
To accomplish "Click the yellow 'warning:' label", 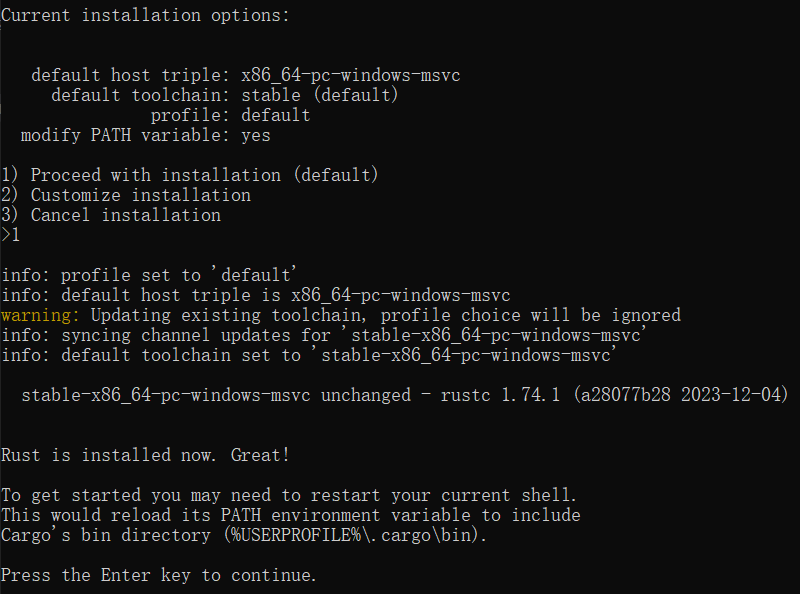I will pos(40,315).
